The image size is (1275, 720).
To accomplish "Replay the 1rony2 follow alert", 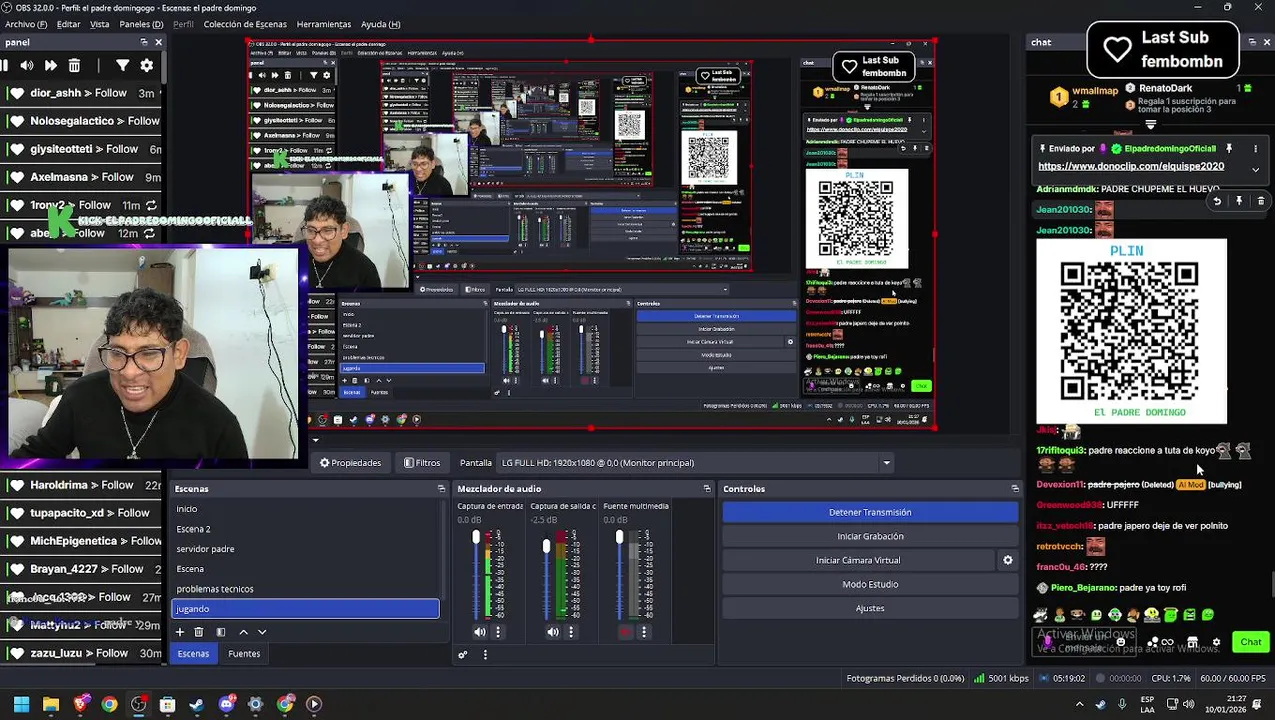I will [150, 205].
